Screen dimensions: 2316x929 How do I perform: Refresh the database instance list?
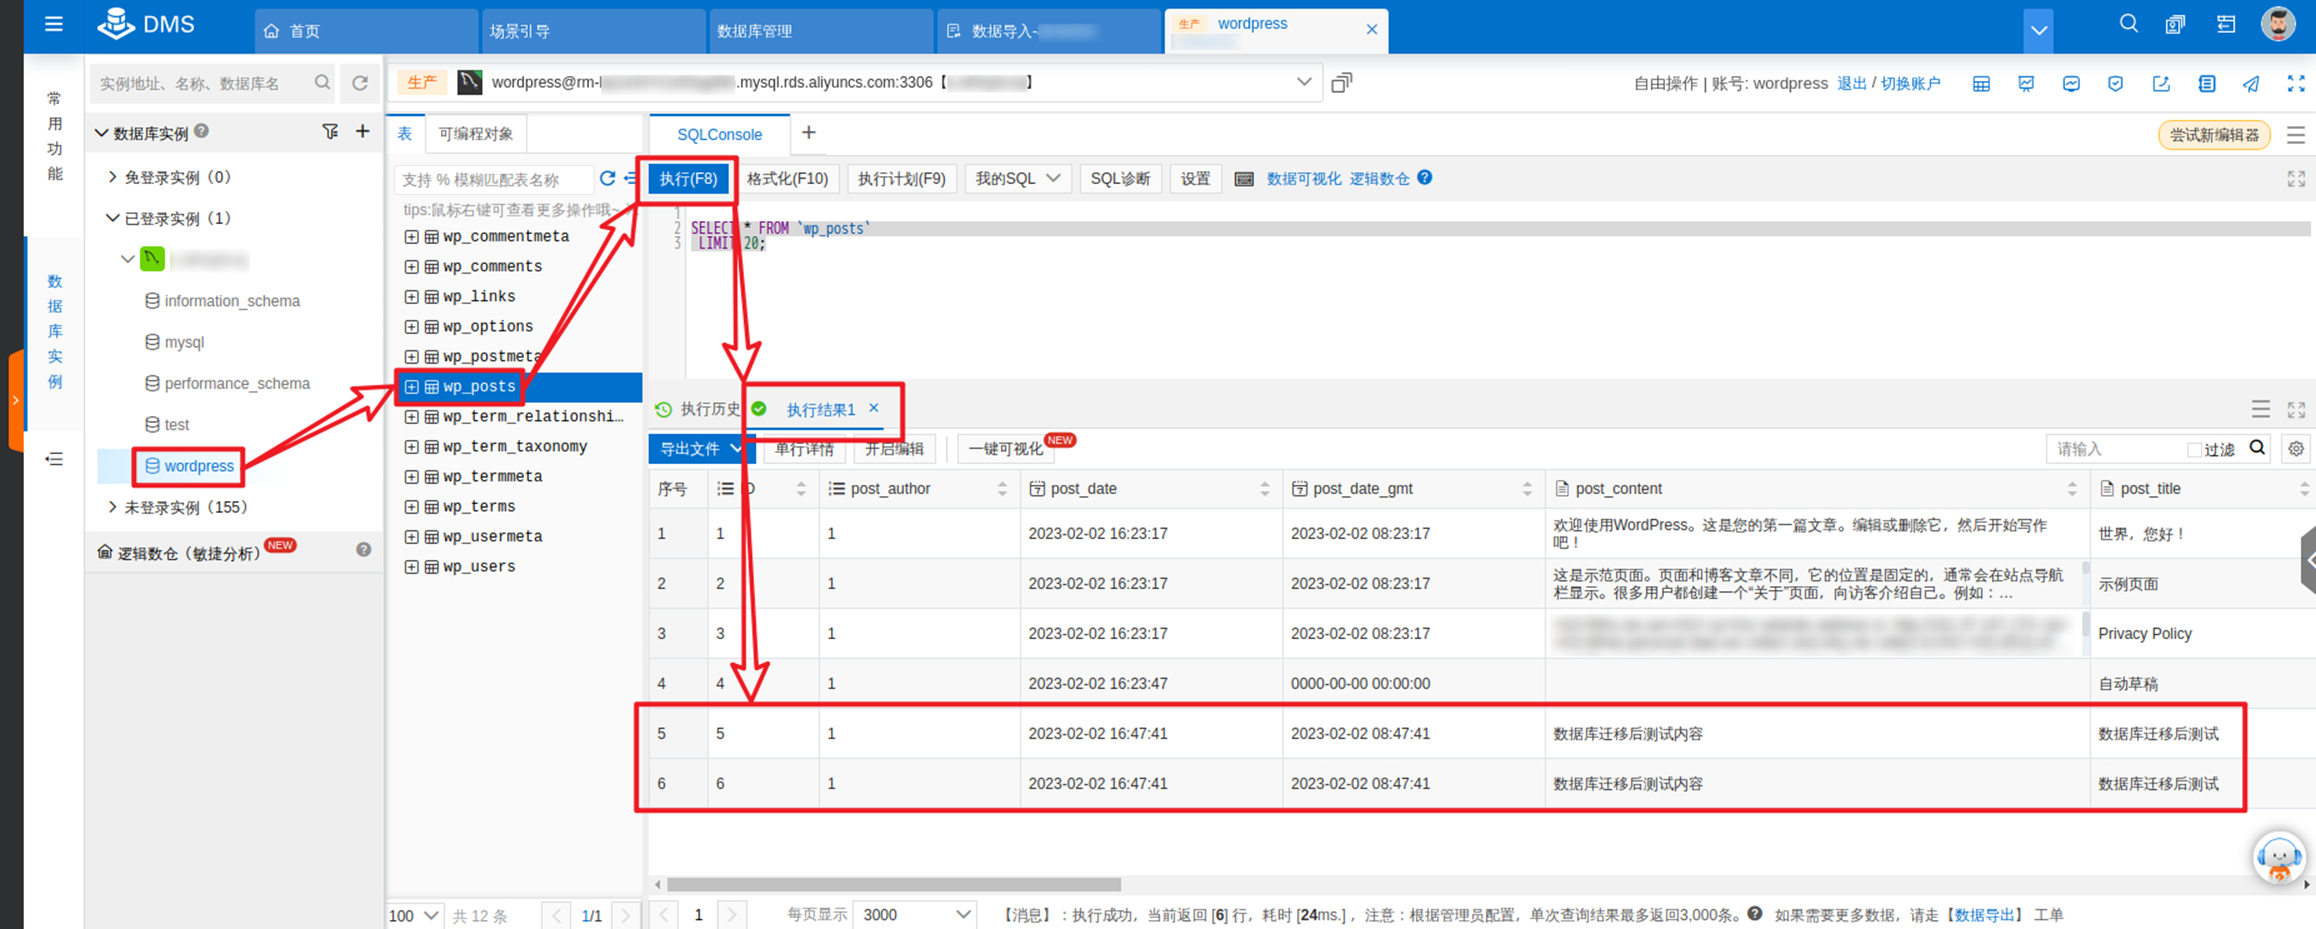(360, 83)
